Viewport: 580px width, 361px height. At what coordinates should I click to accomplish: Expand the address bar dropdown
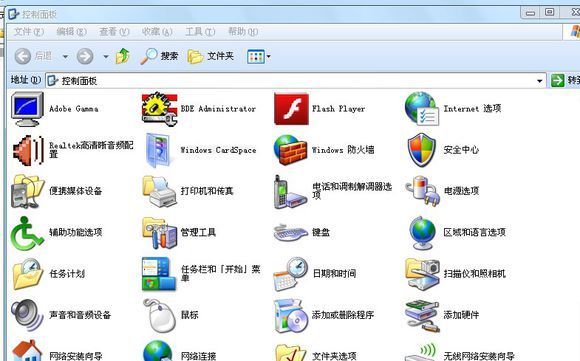point(540,81)
